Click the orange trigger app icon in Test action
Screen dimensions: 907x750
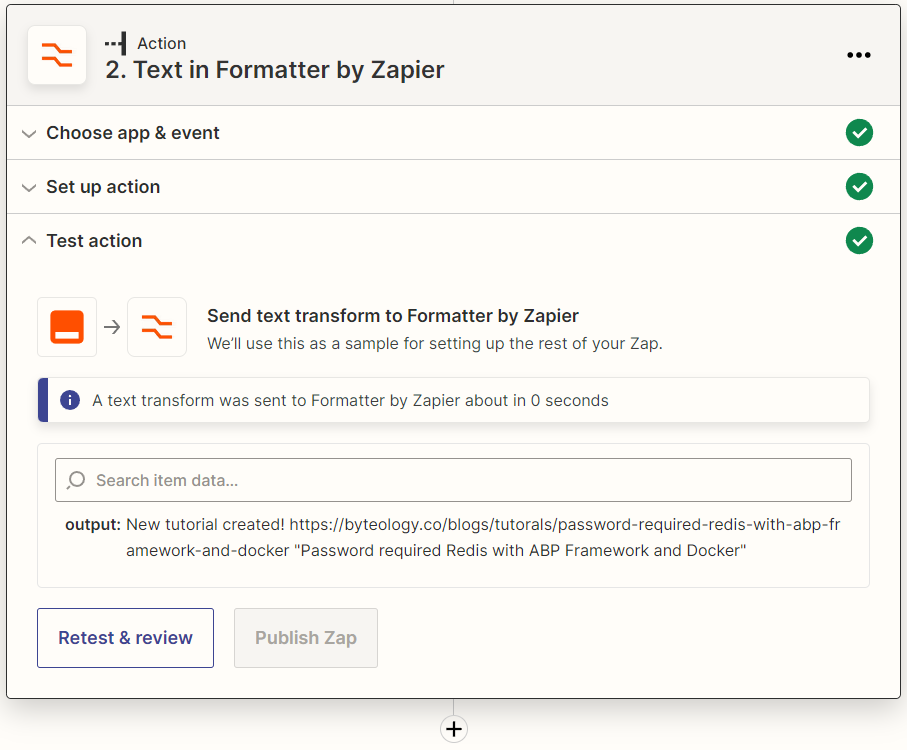[x=67, y=327]
